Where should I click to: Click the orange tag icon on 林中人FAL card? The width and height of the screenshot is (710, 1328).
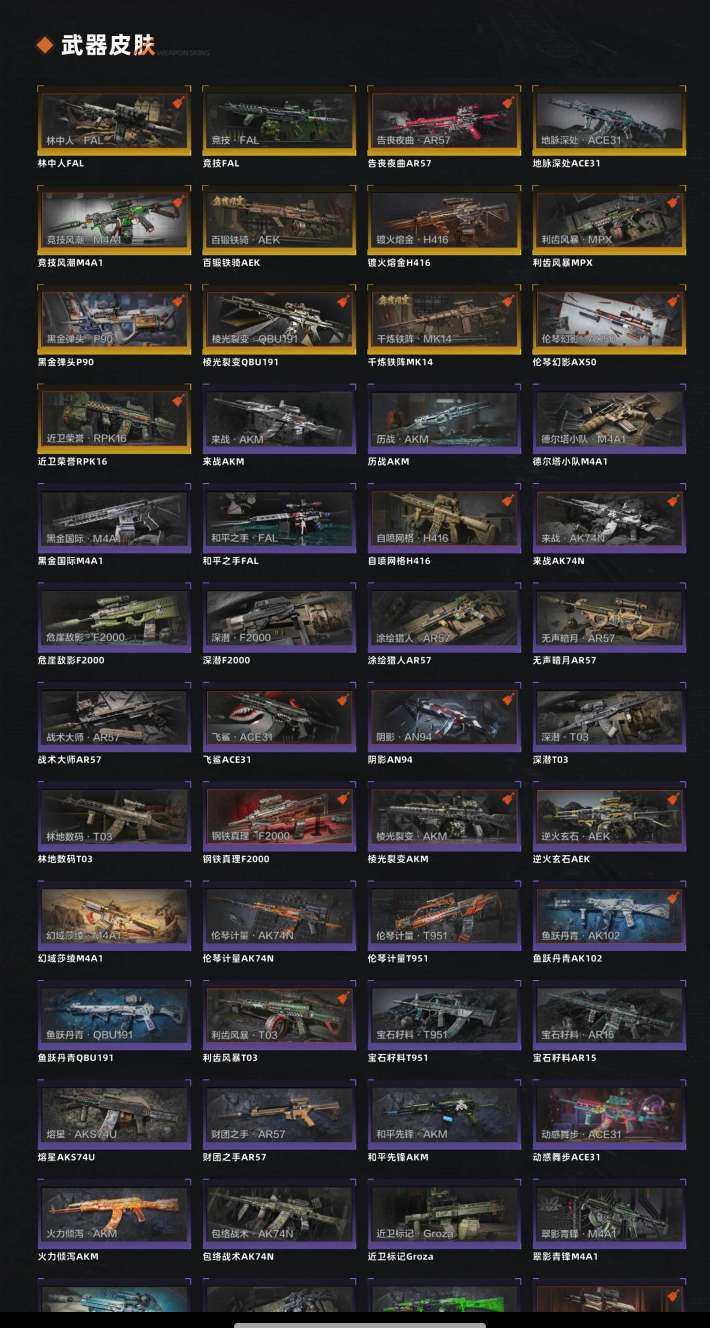point(177,103)
